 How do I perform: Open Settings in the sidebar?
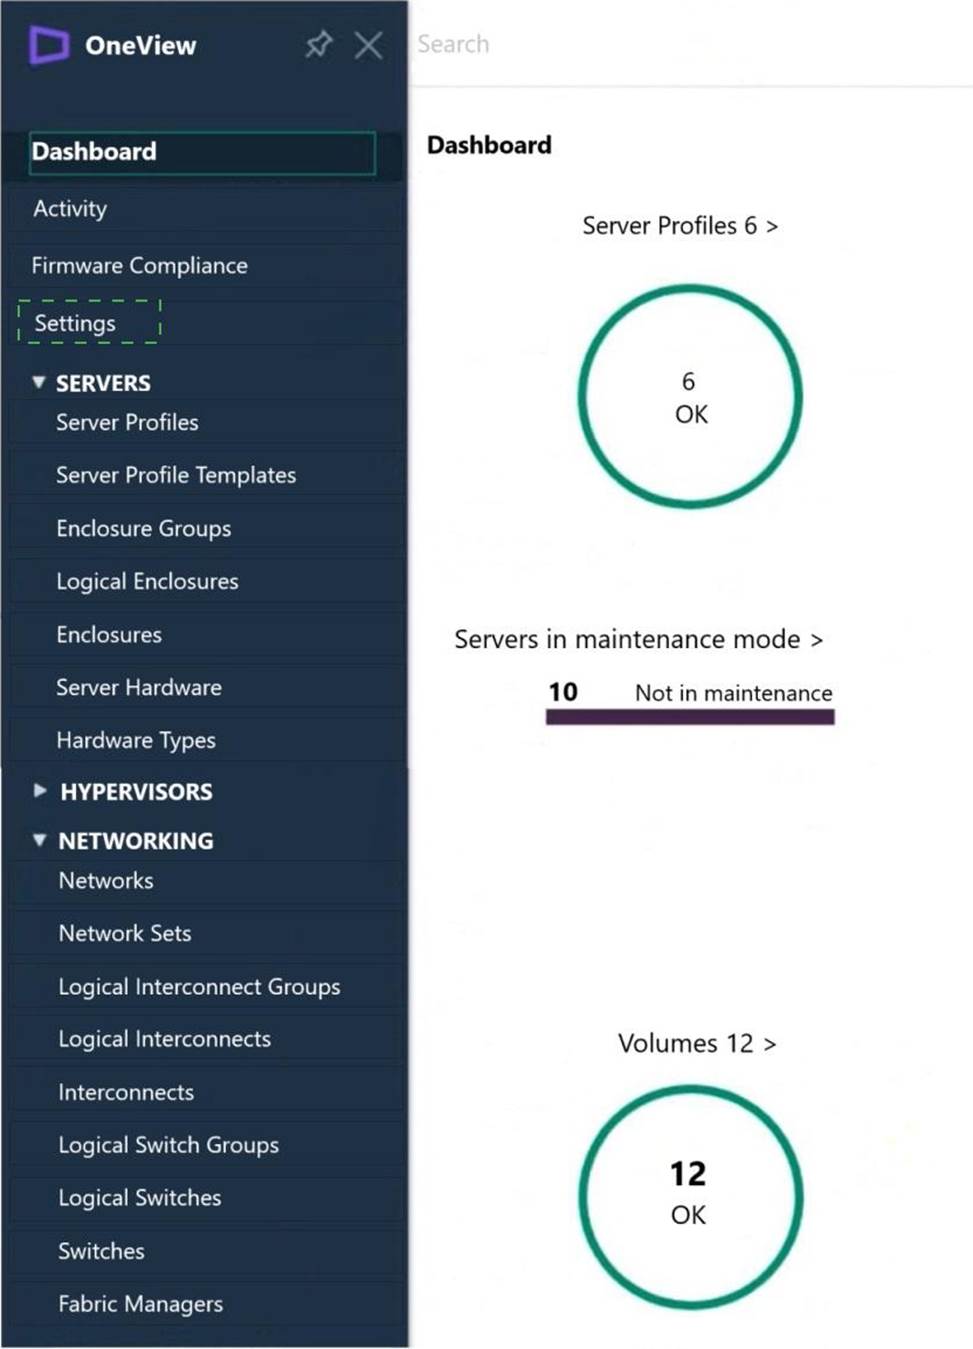(76, 323)
